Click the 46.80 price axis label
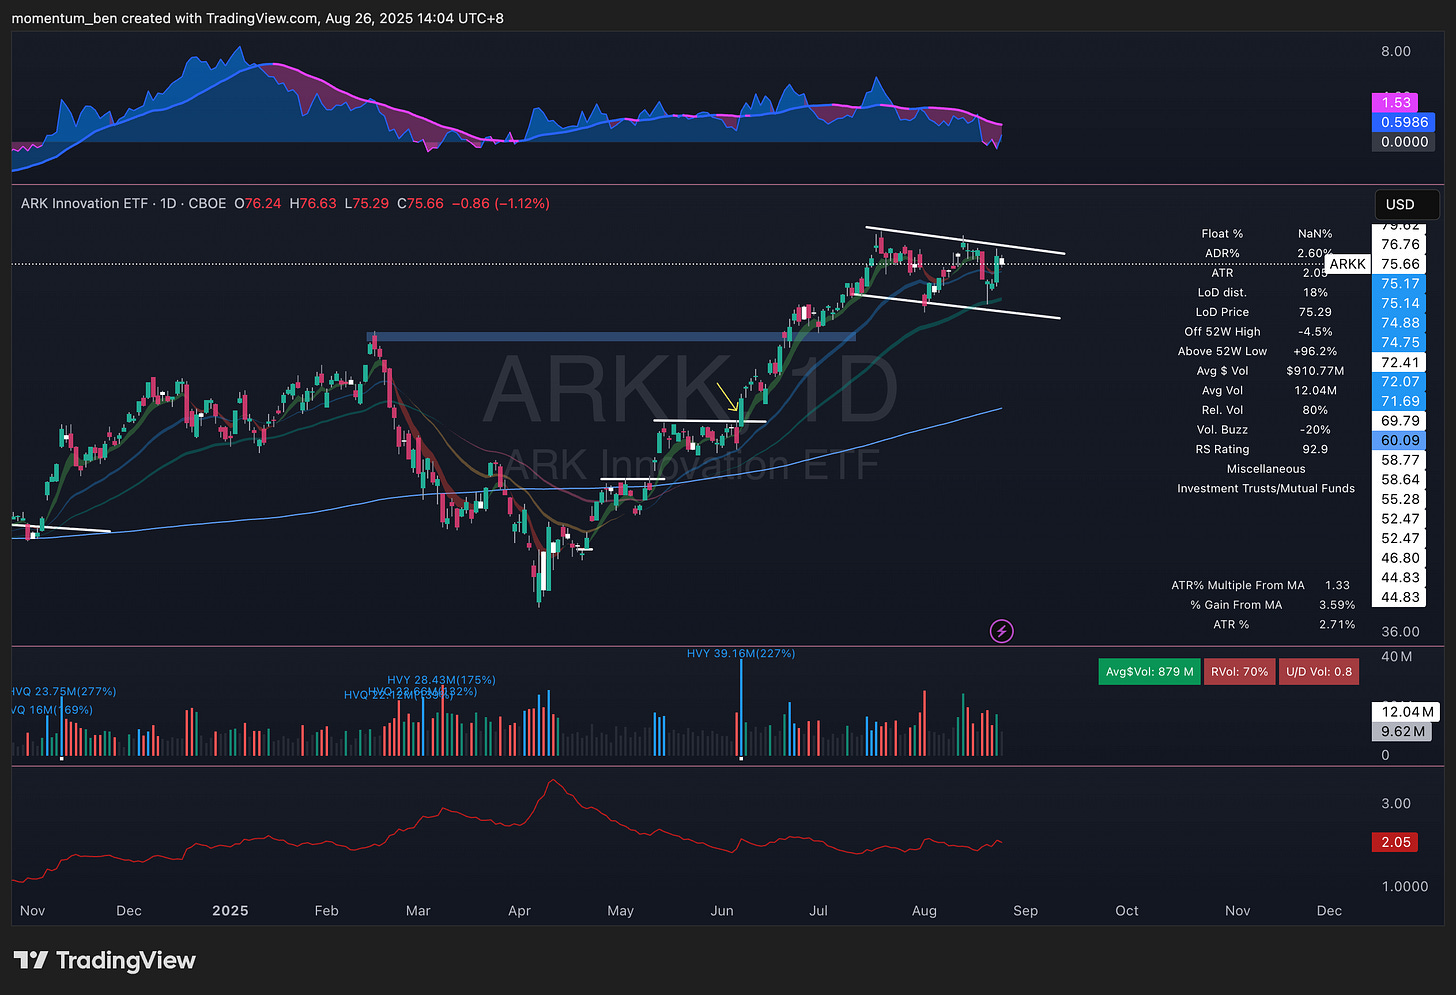 (1400, 558)
